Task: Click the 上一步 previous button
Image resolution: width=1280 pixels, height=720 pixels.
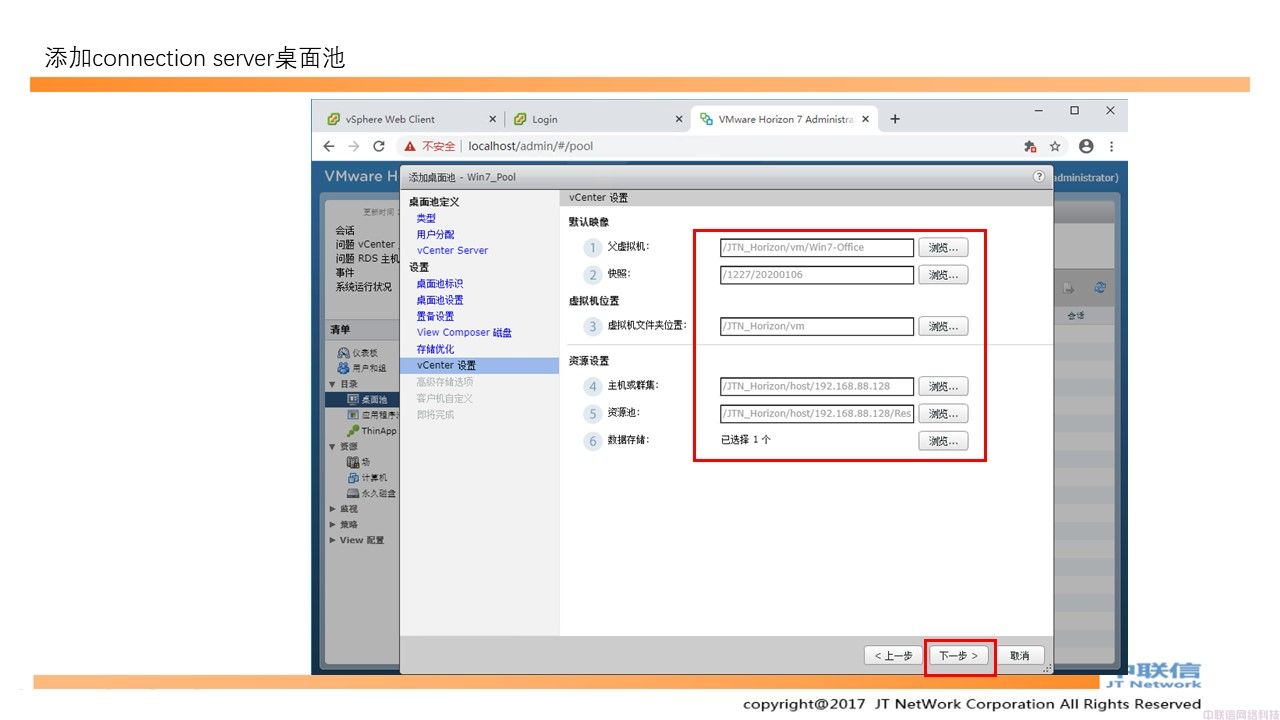Action: click(x=893, y=656)
